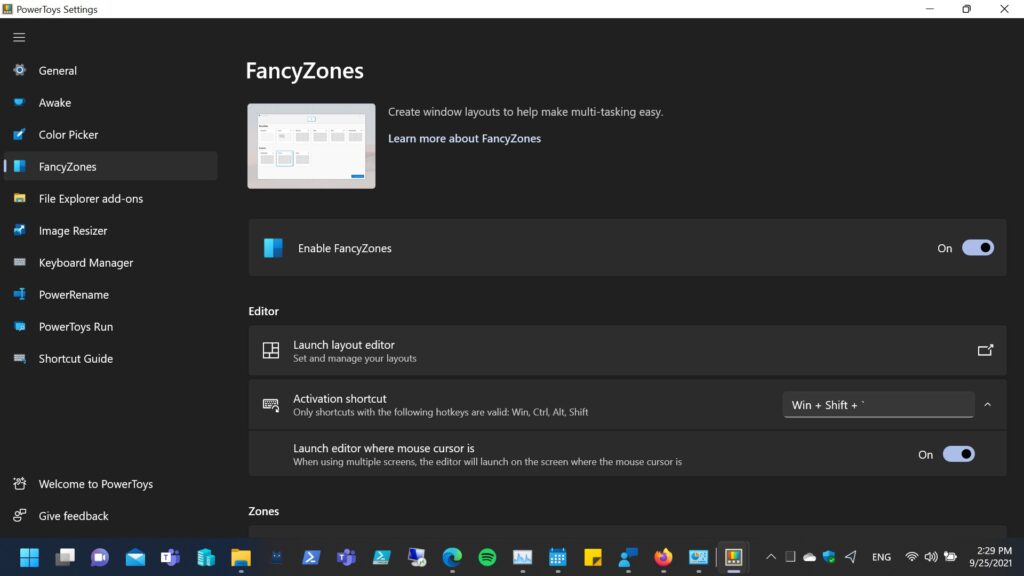1024x576 pixels.
Task: Open Spotify from the Windows taskbar
Action: [487, 557]
